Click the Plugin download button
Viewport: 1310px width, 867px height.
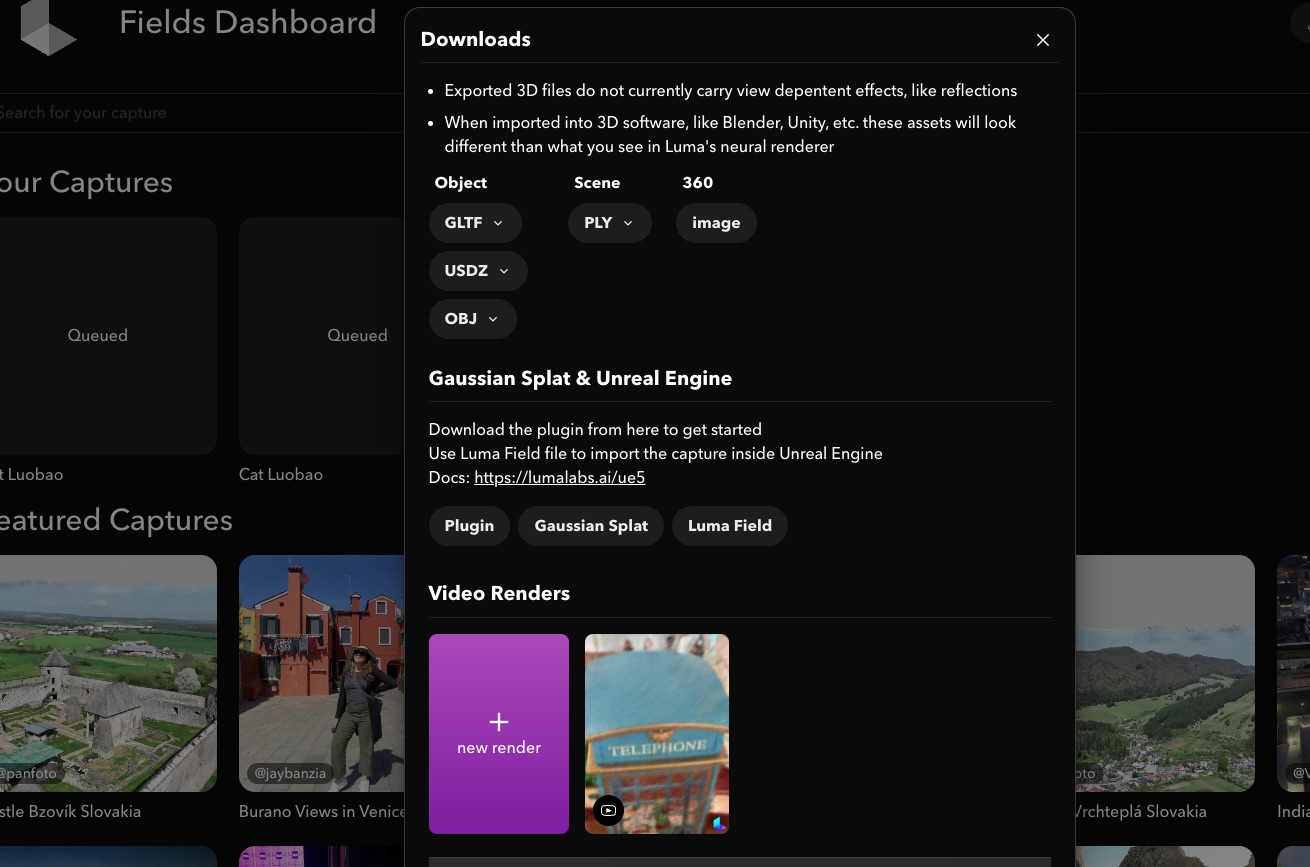(469, 526)
